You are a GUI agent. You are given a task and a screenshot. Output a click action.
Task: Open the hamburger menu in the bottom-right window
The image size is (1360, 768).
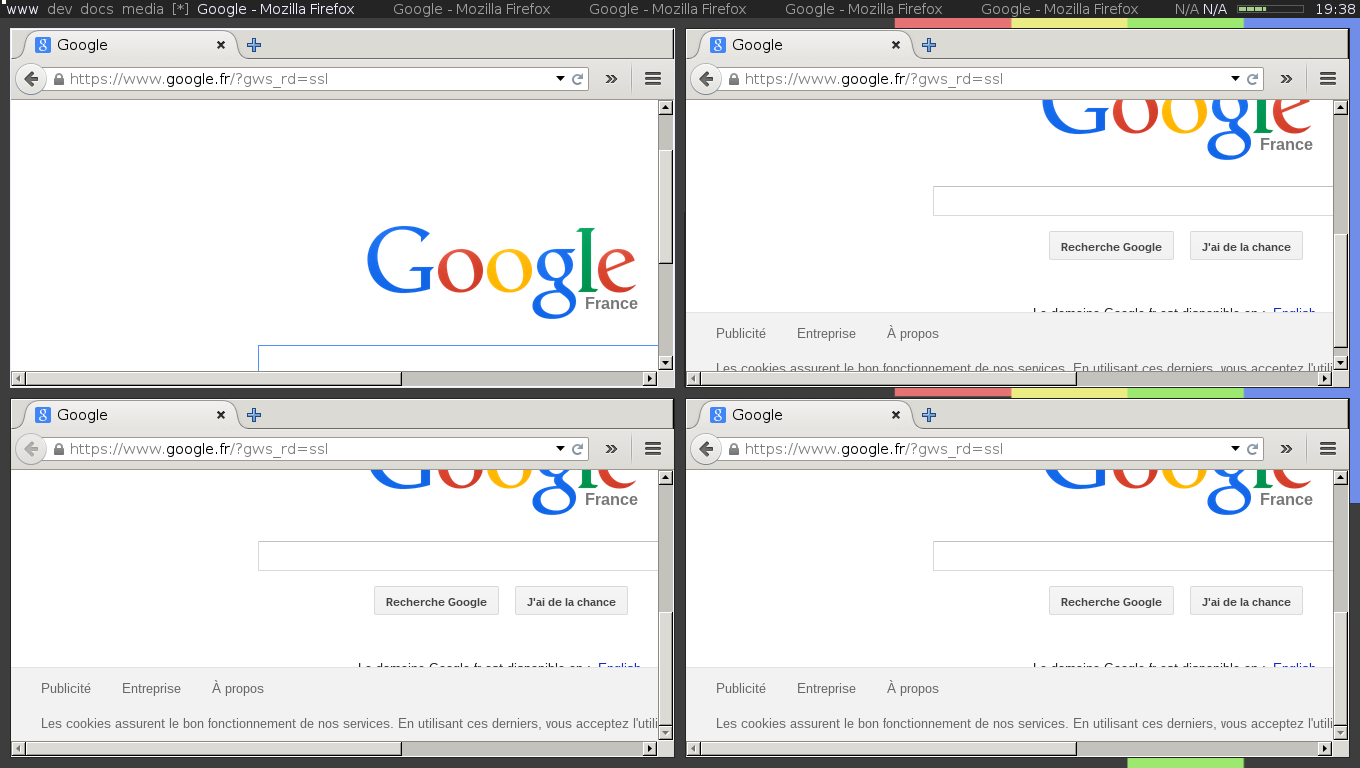(1328, 449)
